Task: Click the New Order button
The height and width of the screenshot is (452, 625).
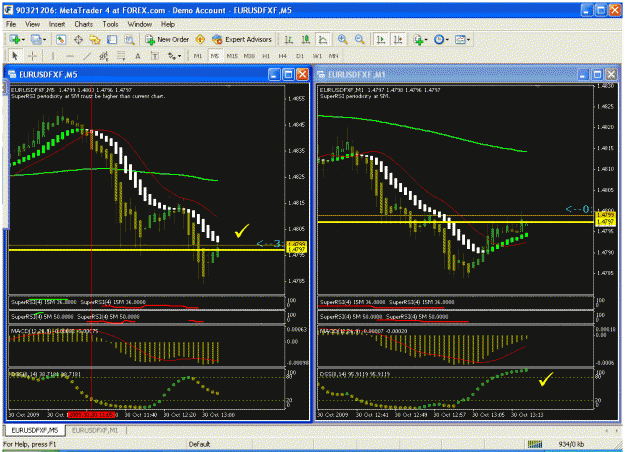Action: tap(167, 39)
